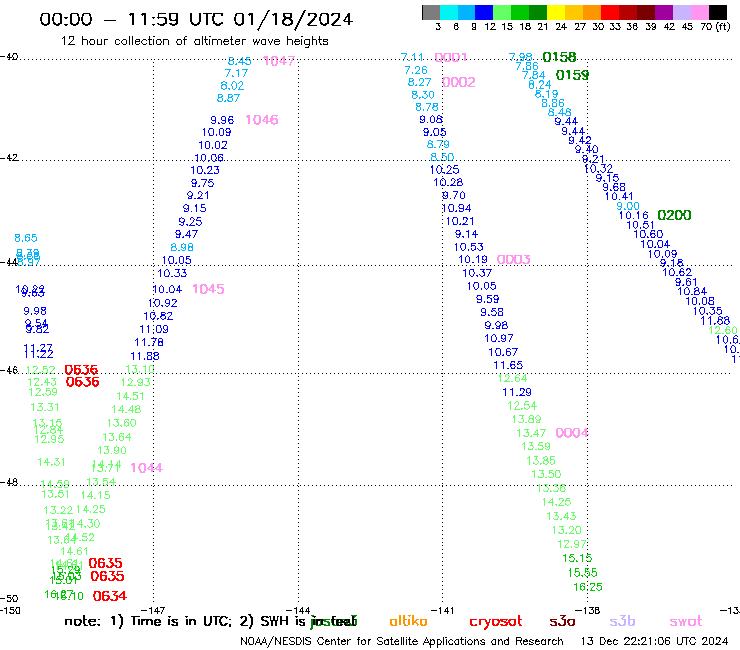Click the green time stamp 0200
This screenshot has height=650, width=740.
[674, 215]
